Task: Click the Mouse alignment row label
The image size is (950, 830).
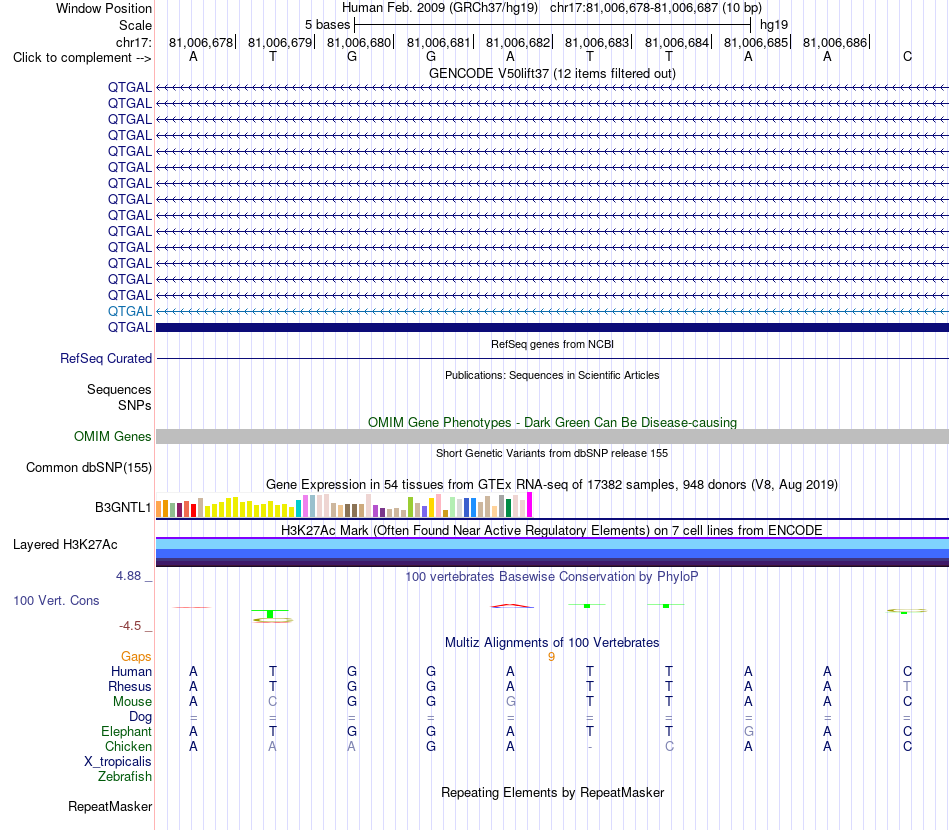Action: 132,702
